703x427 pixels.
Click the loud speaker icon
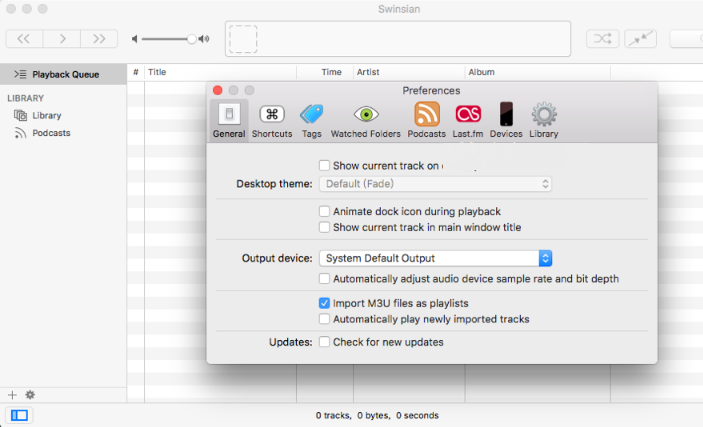[204, 39]
